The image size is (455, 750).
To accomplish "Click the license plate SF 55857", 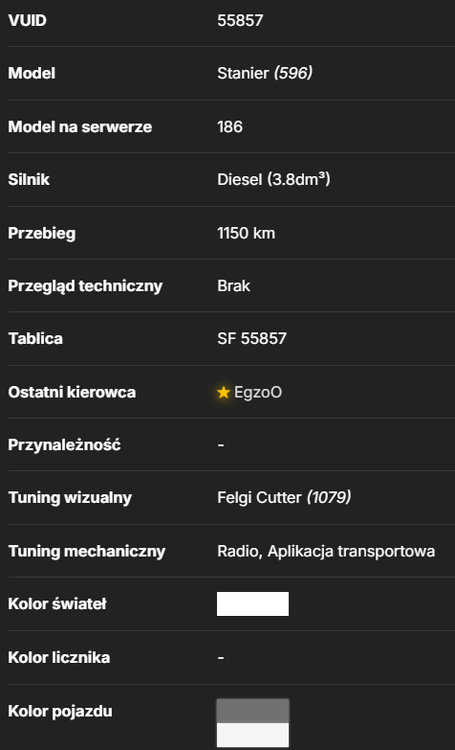I will coord(252,339).
